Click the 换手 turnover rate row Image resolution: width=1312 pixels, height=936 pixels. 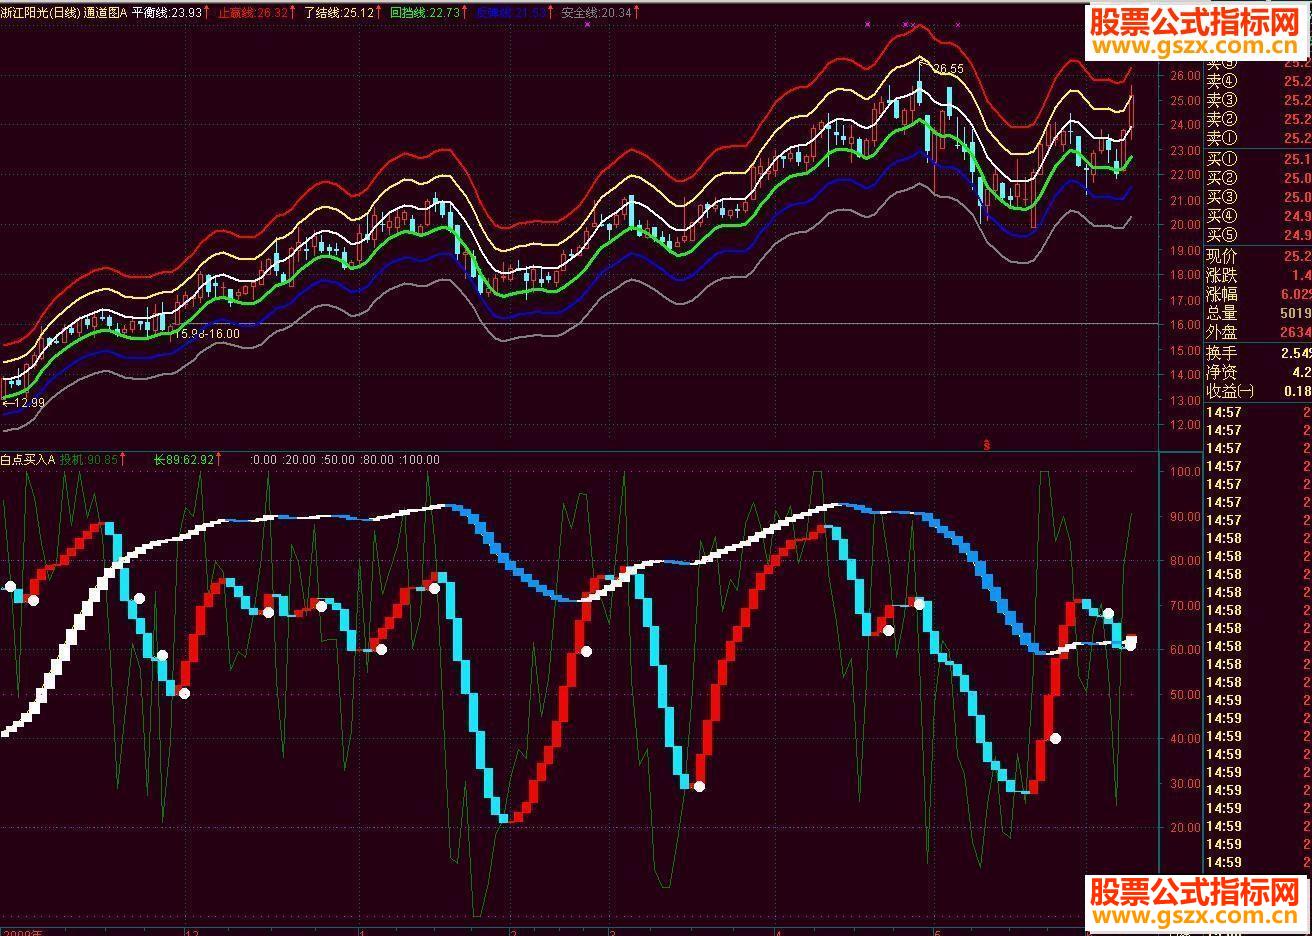1258,353
